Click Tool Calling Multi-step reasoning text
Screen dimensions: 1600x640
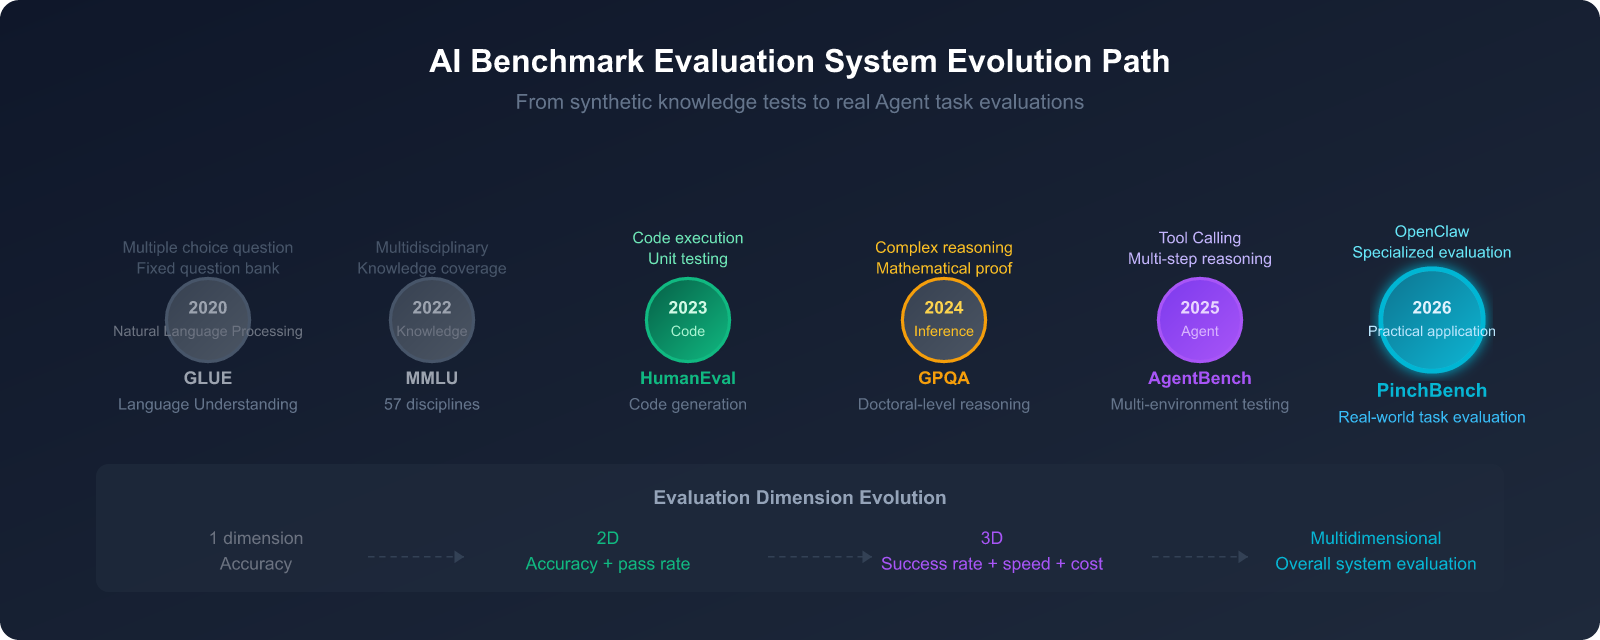(x=1200, y=248)
